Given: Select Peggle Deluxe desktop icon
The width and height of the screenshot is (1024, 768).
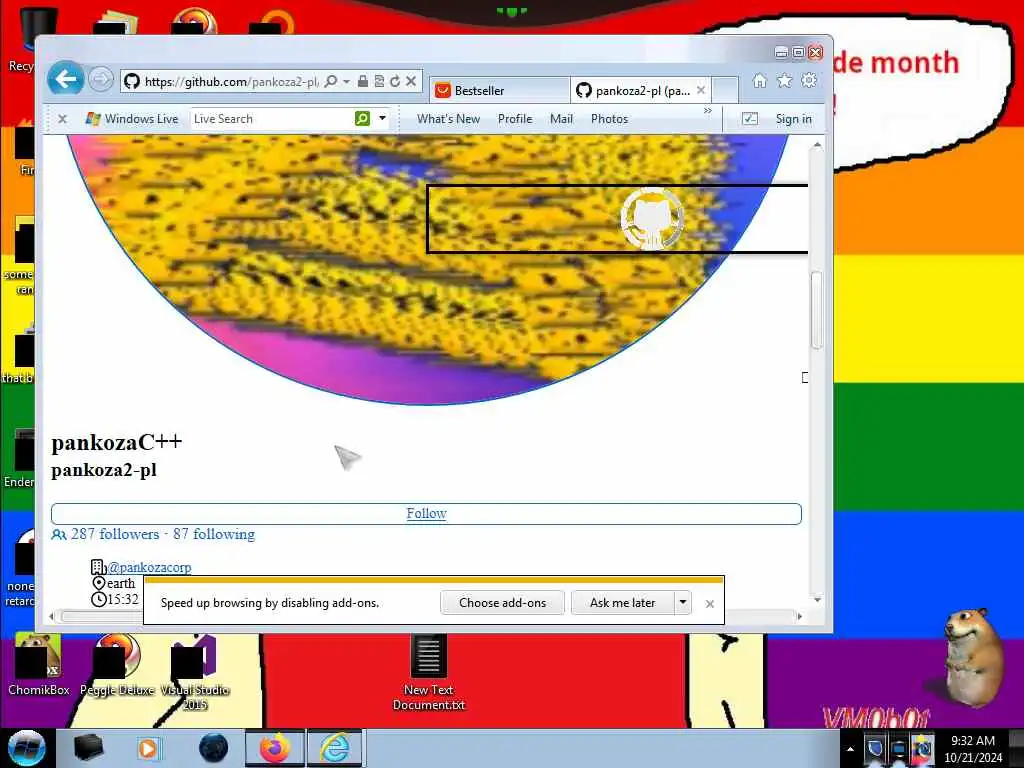Looking at the screenshot, I should coord(117,664).
